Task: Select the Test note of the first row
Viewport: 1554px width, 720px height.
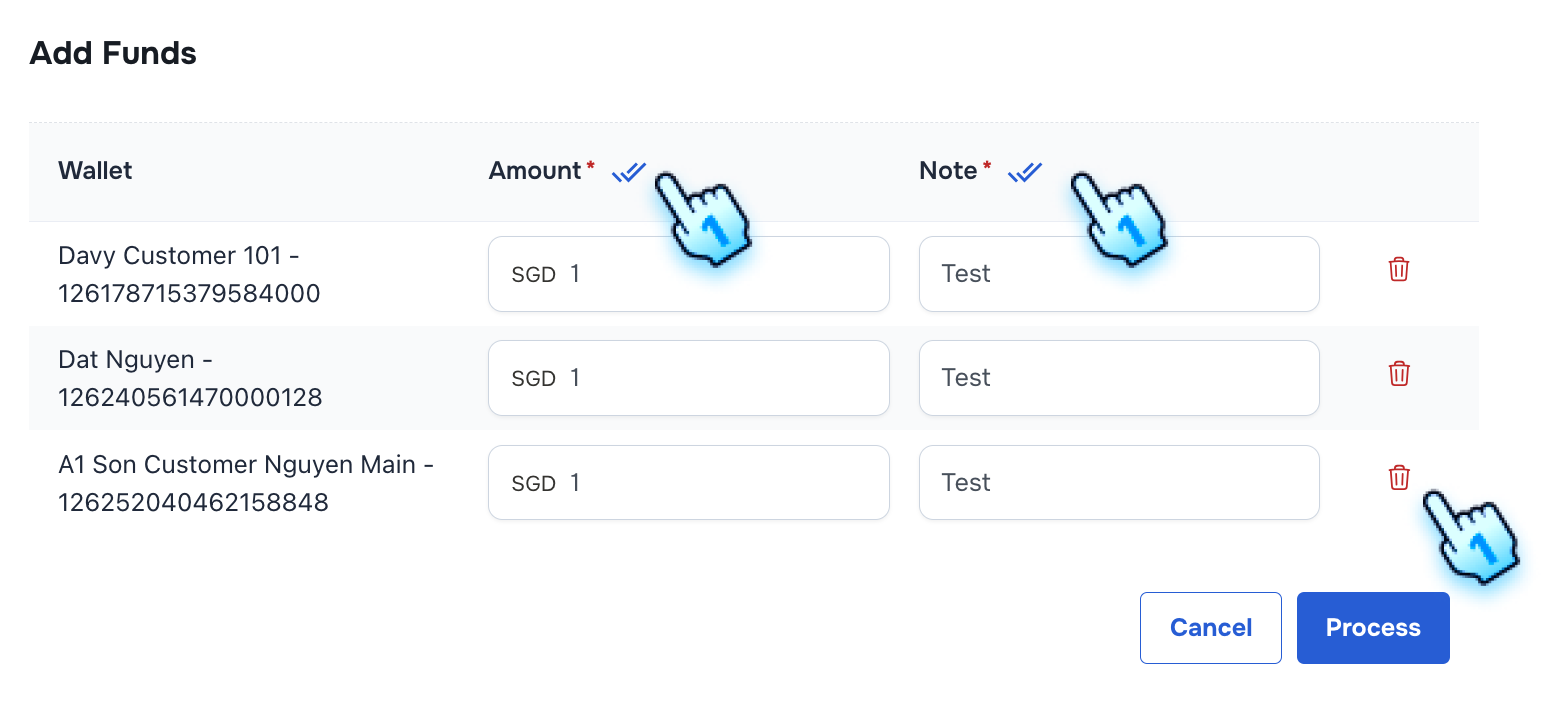Action: click(x=1118, y=273)
